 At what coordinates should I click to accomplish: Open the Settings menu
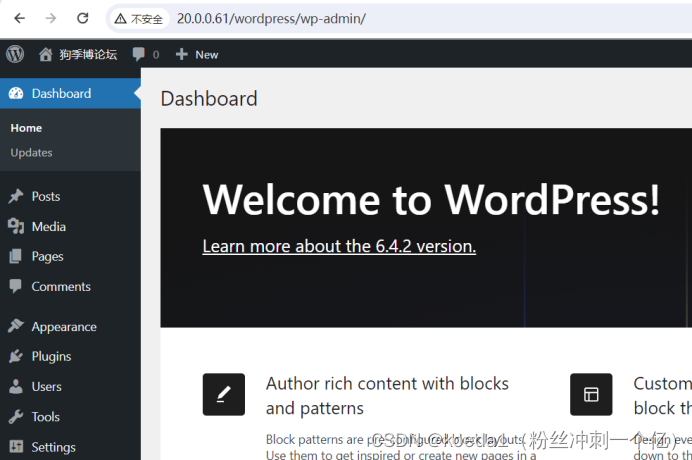coord(53,447)
